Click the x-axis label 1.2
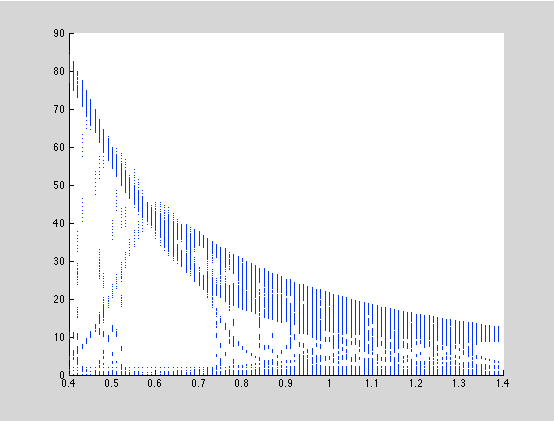Image resolution: width=554 pixels, height=421 pixels. (416, 383)
